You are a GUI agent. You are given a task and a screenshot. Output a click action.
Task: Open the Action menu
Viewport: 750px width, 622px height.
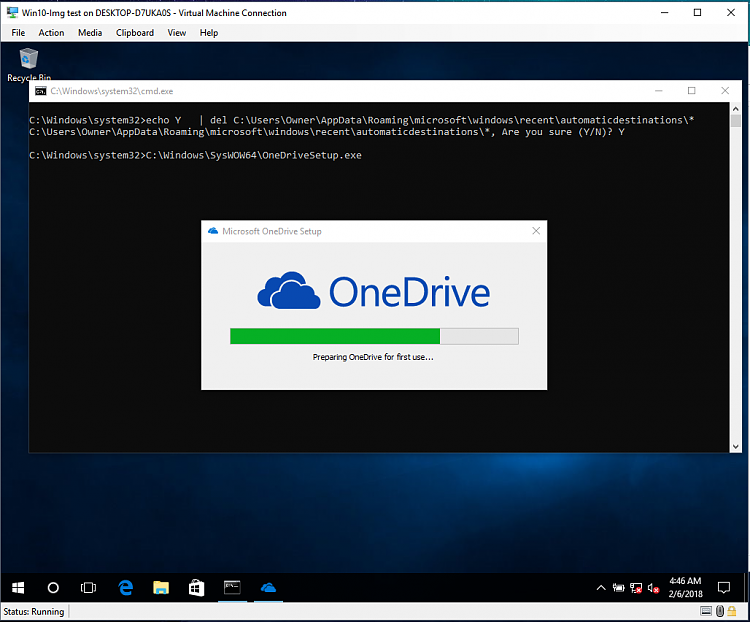(51, 33)
